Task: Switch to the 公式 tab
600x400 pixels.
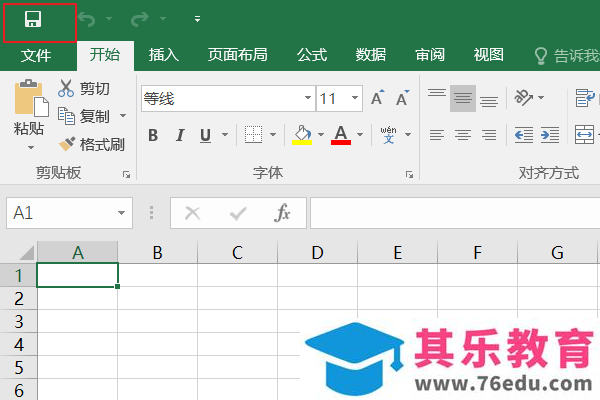Action: [x=312, y=55]
